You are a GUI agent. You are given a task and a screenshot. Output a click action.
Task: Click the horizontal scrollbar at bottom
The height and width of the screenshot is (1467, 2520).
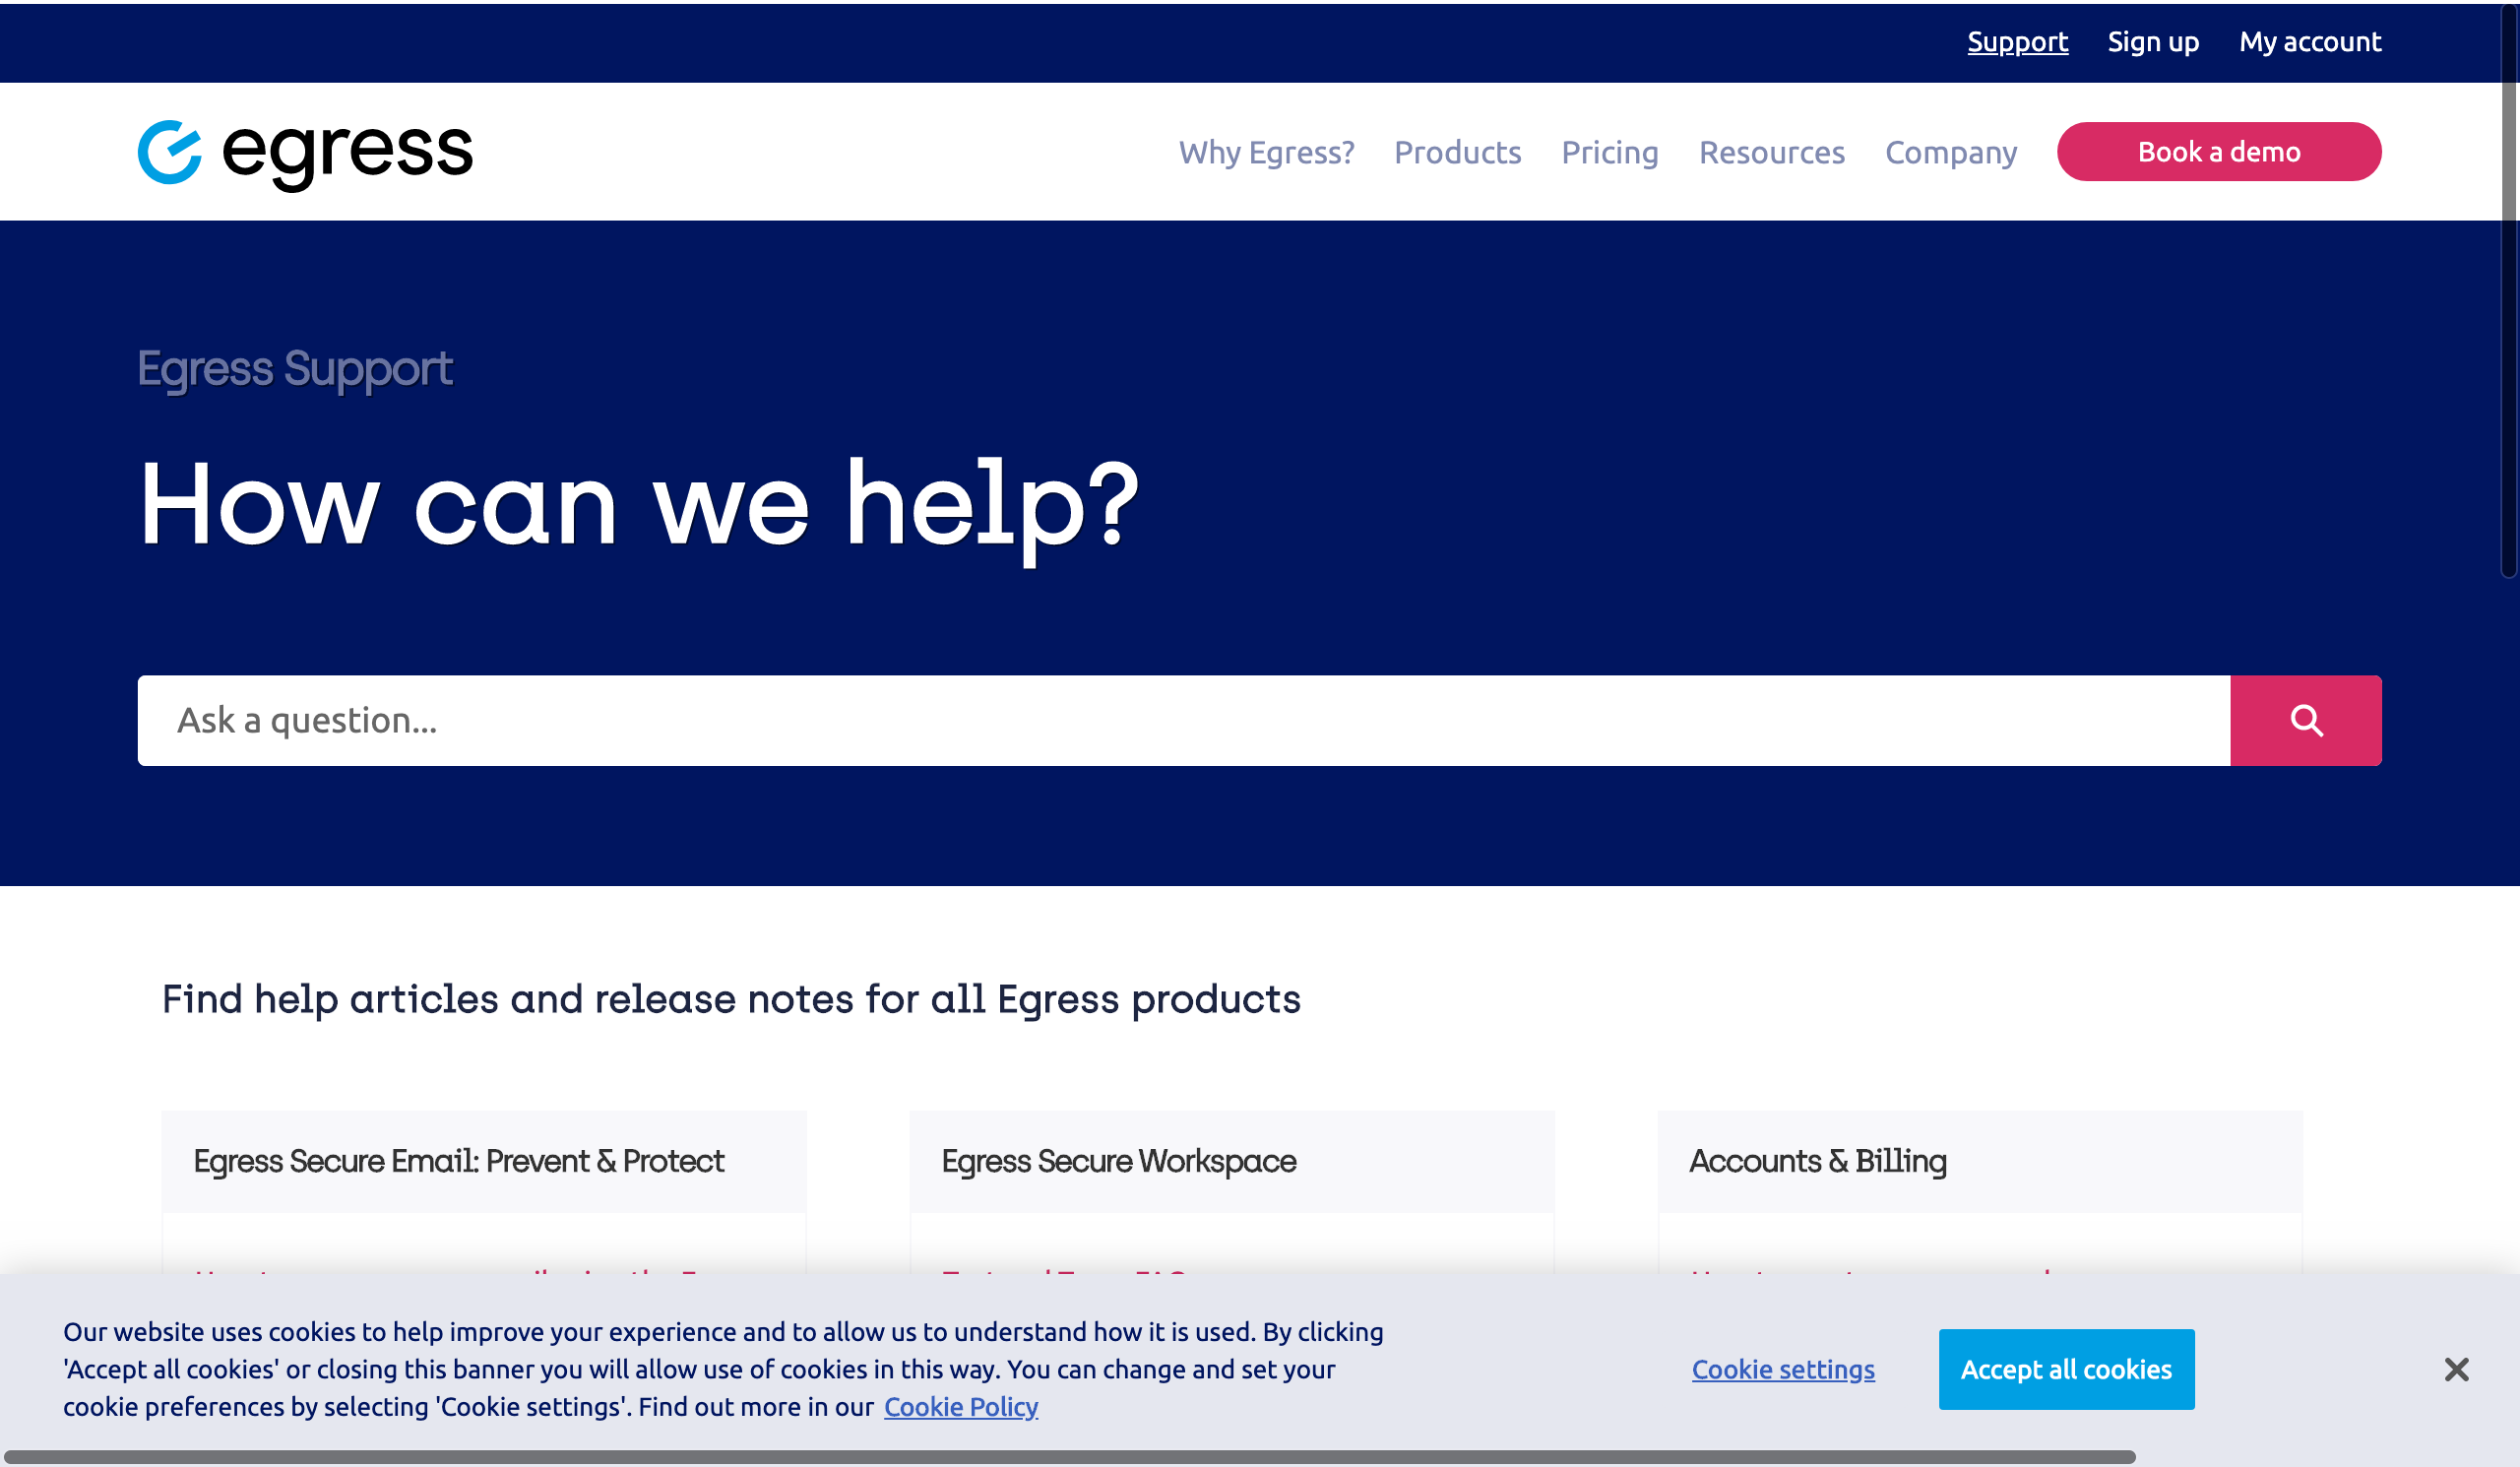(1070, 1457)
